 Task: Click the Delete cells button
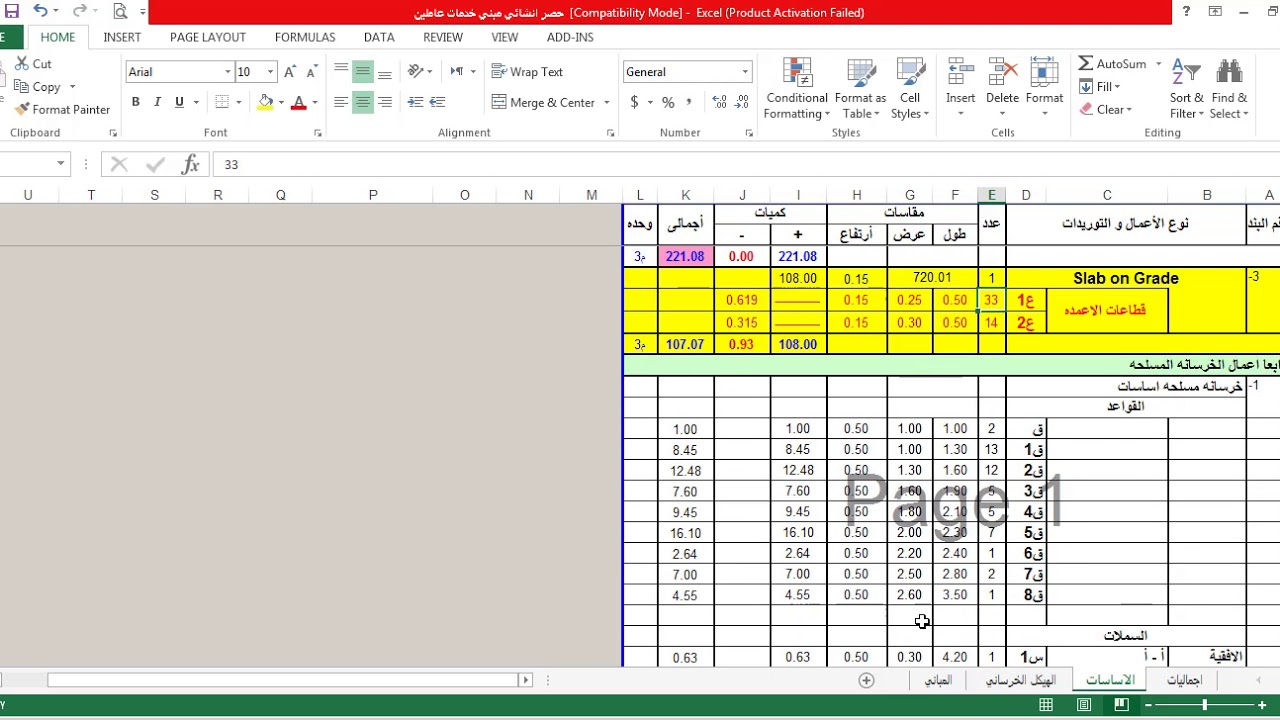[1002, 88]
